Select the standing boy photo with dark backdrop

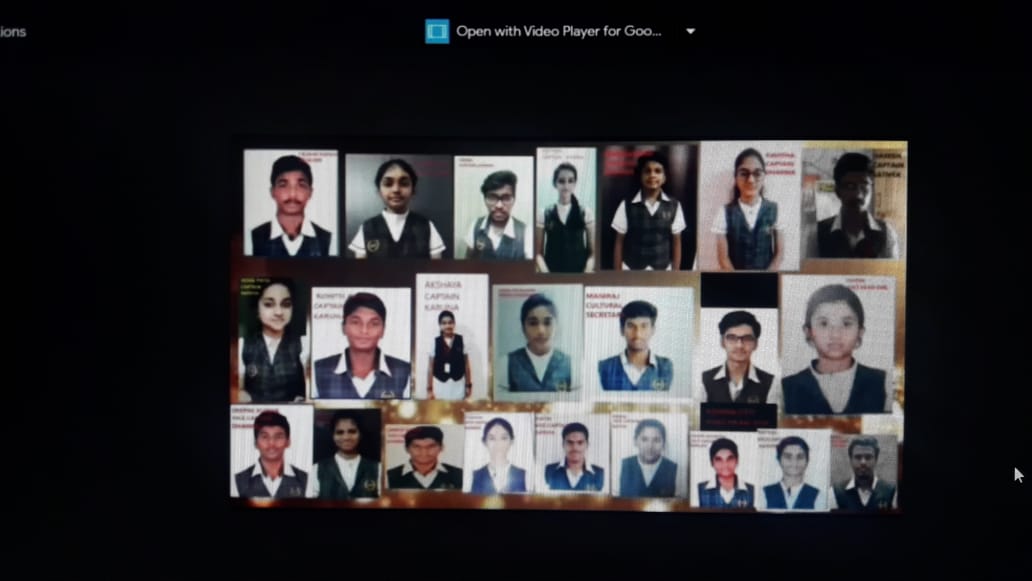649,208
